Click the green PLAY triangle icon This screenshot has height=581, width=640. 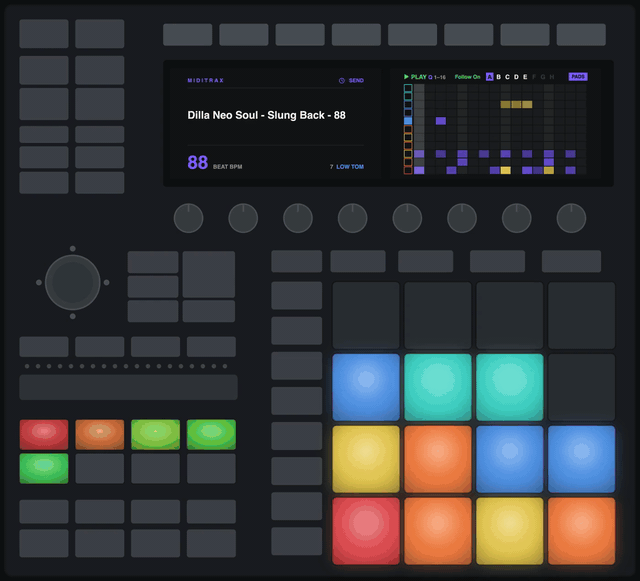[x=406, y=77]
